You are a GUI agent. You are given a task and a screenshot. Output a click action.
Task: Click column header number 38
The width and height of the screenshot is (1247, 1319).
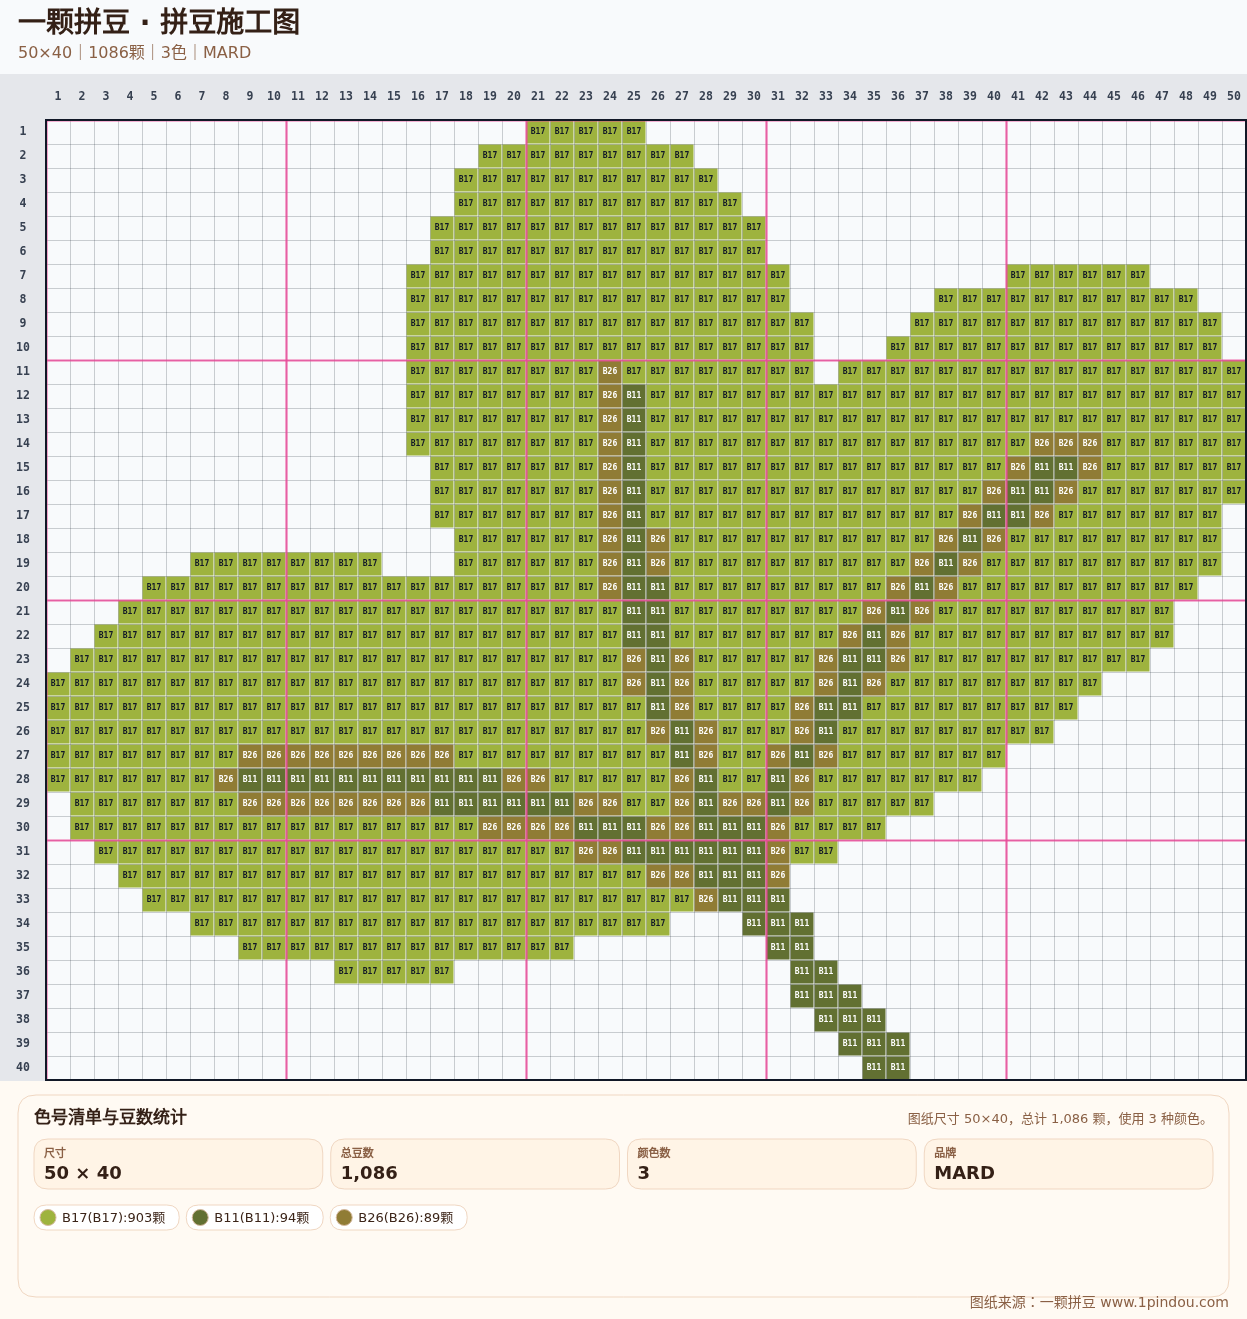click(946, 96)
